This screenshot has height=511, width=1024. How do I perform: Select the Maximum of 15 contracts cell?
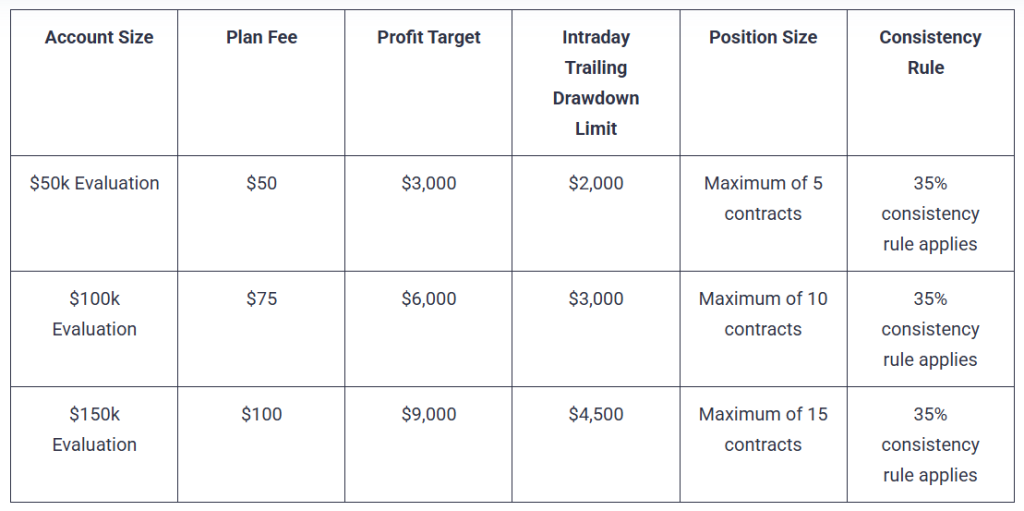[x=763, y=429]
